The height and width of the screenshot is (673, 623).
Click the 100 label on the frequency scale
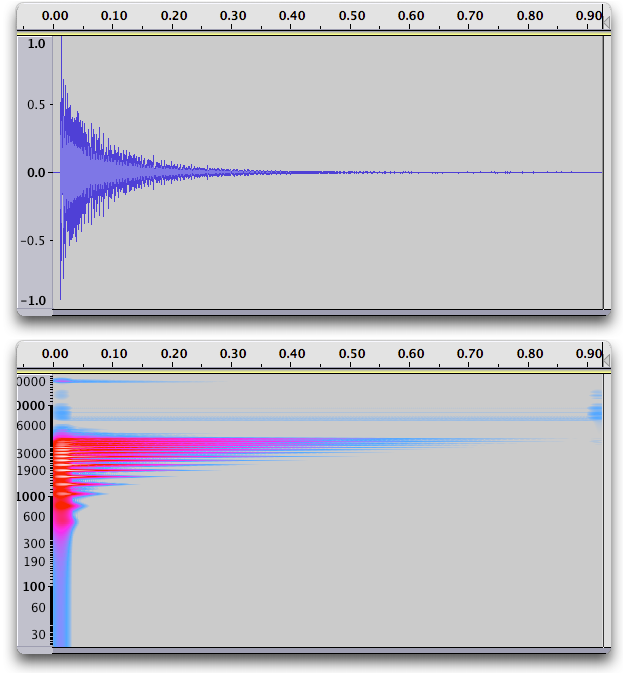pos(35,587)
